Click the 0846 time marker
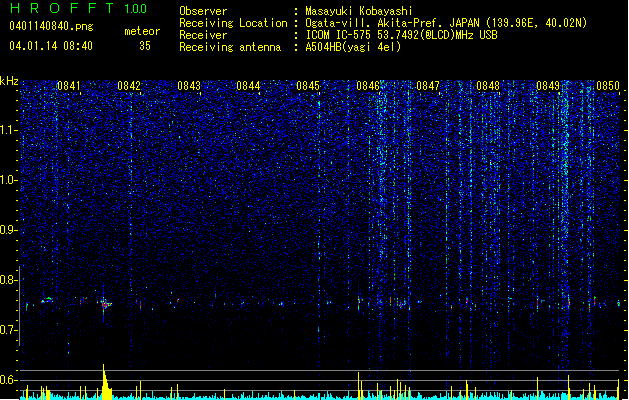This screenshot has height=400, width=629. click(368, 86)
